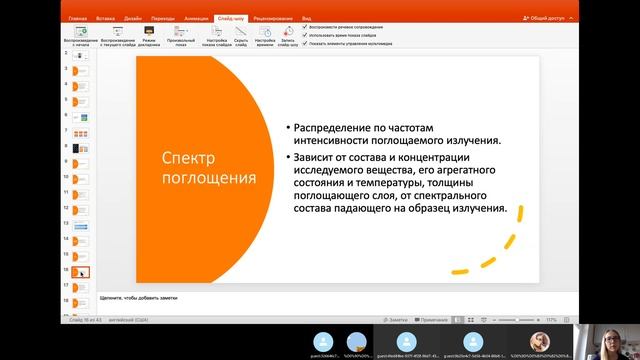This screenshot has width=640, height=360.
Task: Click the Hide slide (Скрыть слайд) icon
Action: 241,31
